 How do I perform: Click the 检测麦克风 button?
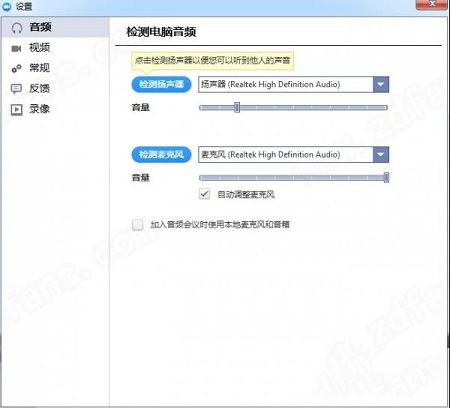(x=161, y=154)
